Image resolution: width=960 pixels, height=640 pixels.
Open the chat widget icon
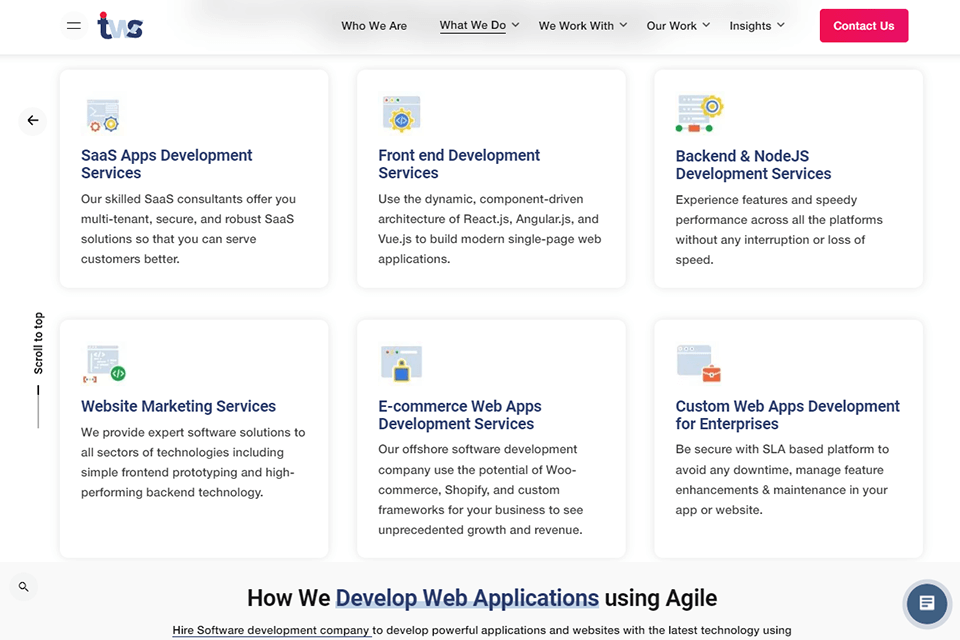926,603
